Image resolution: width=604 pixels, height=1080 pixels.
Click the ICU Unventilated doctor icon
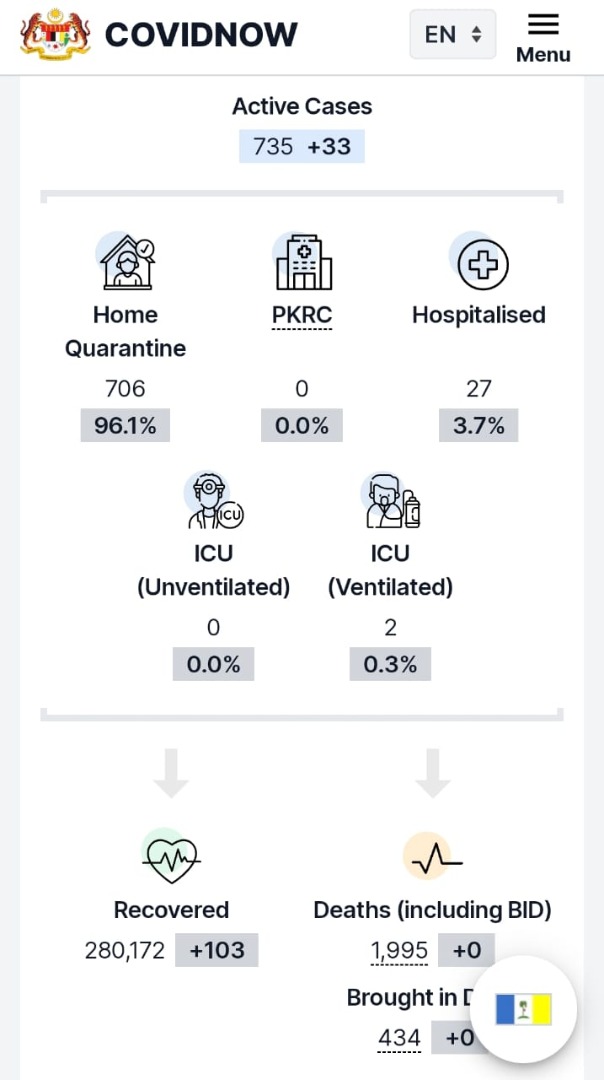214,500
